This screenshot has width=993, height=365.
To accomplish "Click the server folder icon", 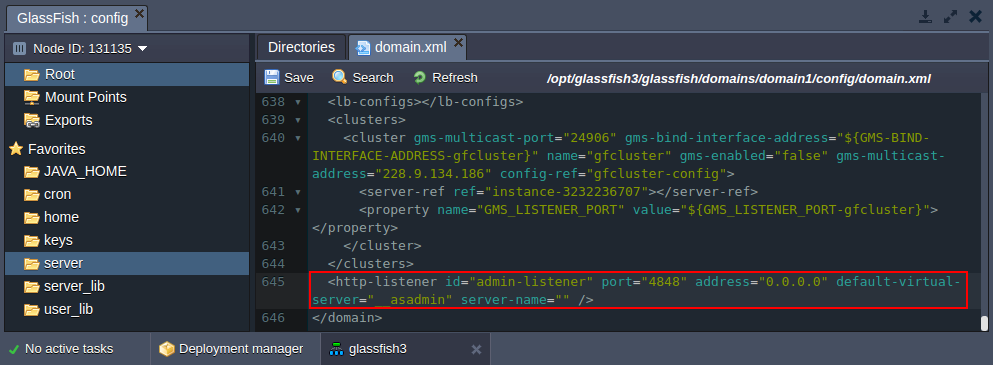I will click(32, 264).
